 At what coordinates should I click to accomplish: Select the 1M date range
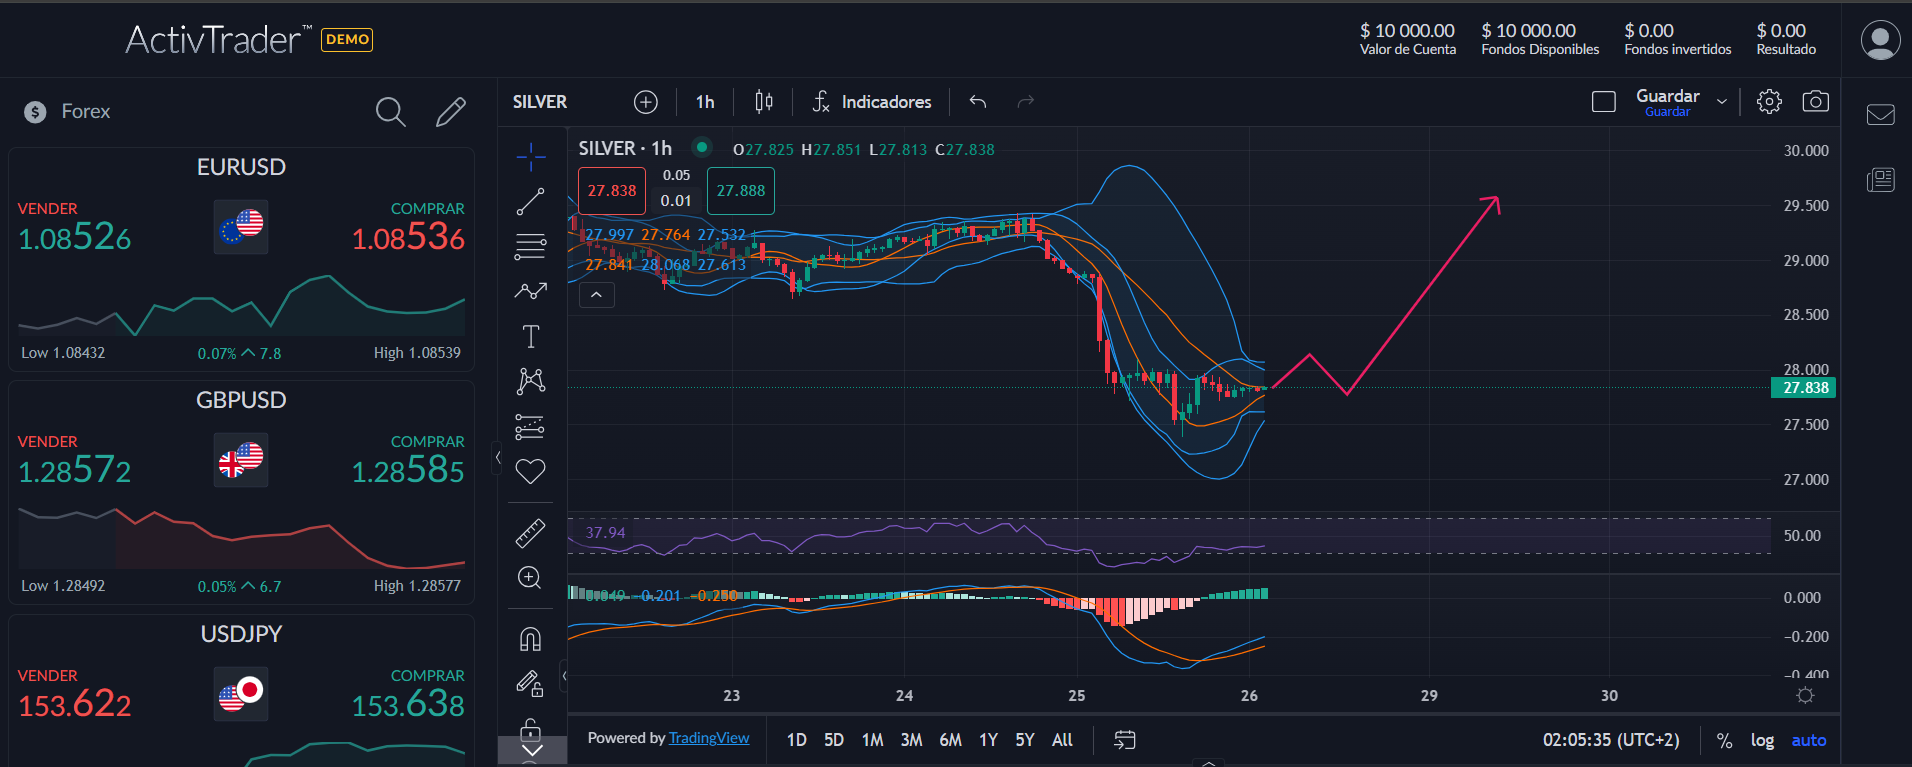pos(872,740)
